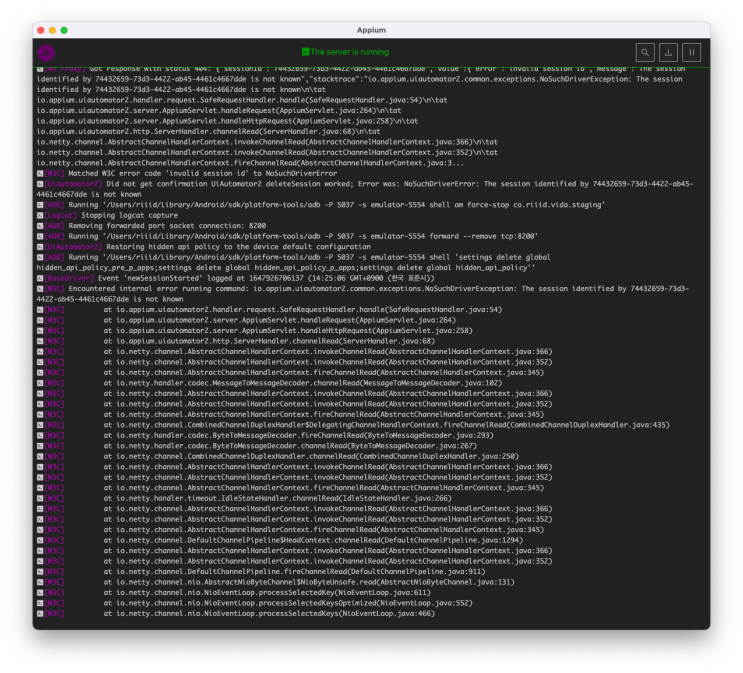Select stack line "NioEventLoop.java:552"

[255, 603]
